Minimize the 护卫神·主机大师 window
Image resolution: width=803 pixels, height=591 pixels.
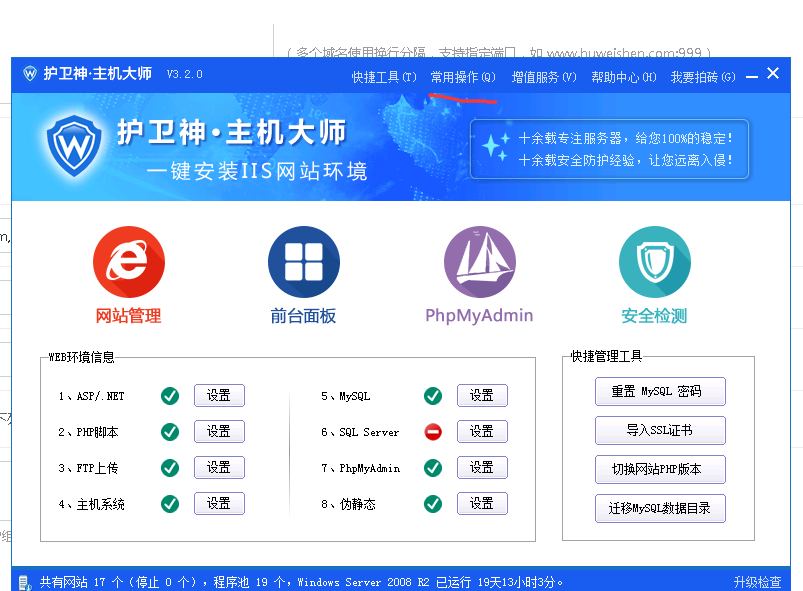click(x=752, y=77)
